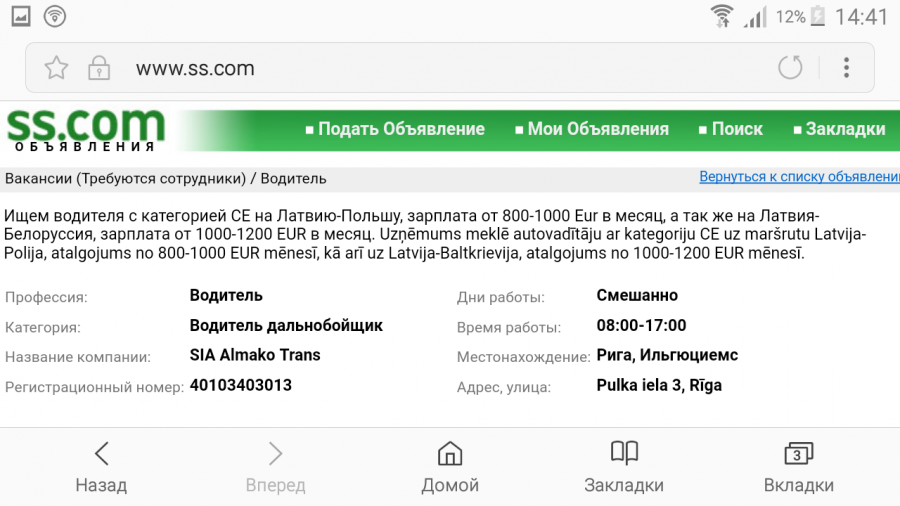Screen dimensions: 900x506
Task: Follow the Вернуться к списку объявлений link
Action: 800,177
